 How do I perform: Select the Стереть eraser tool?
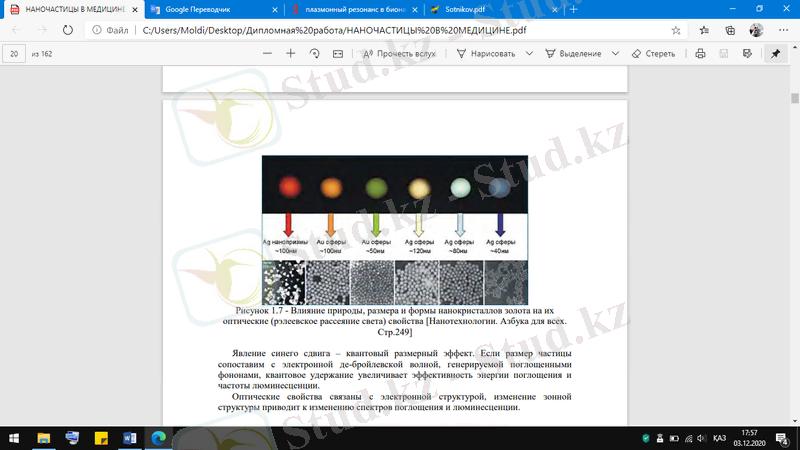[x=653, y=54]
